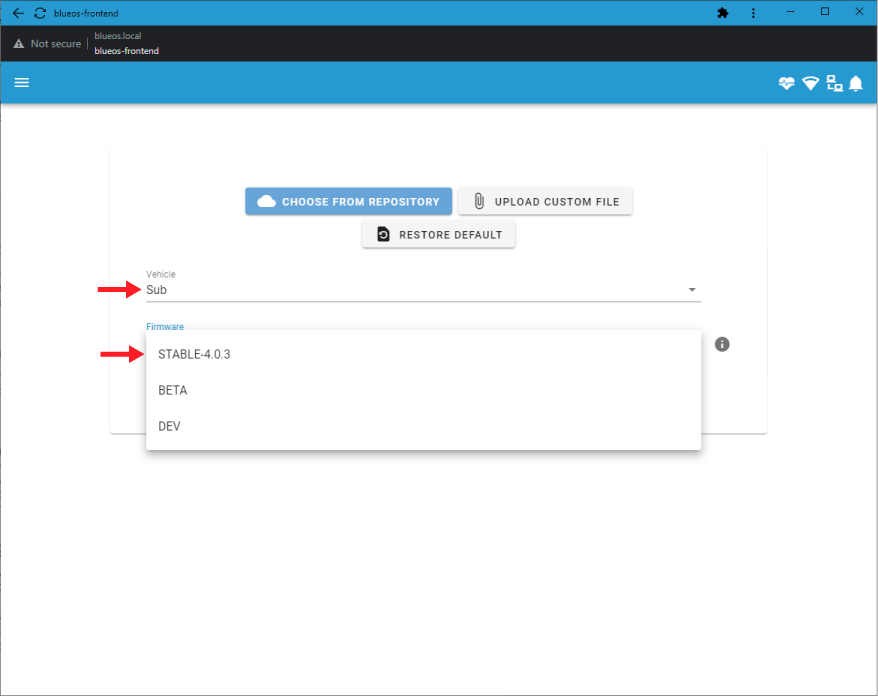Show notifications via the bell icon
This screenshot has height=696, width=878.
click(856, 83)
